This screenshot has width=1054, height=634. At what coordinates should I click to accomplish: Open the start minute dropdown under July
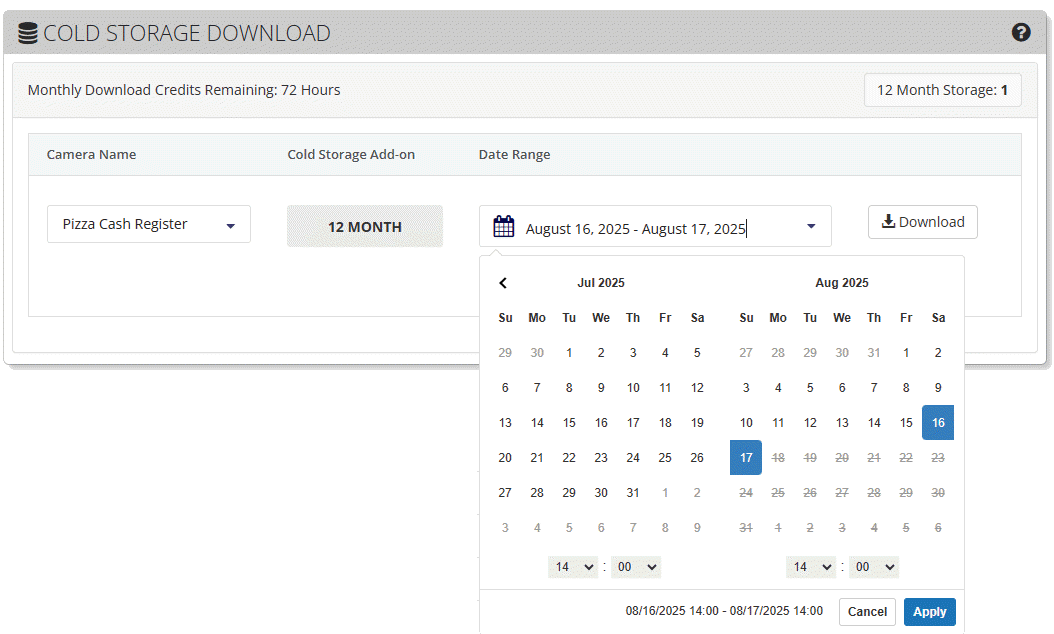(636, 567)
